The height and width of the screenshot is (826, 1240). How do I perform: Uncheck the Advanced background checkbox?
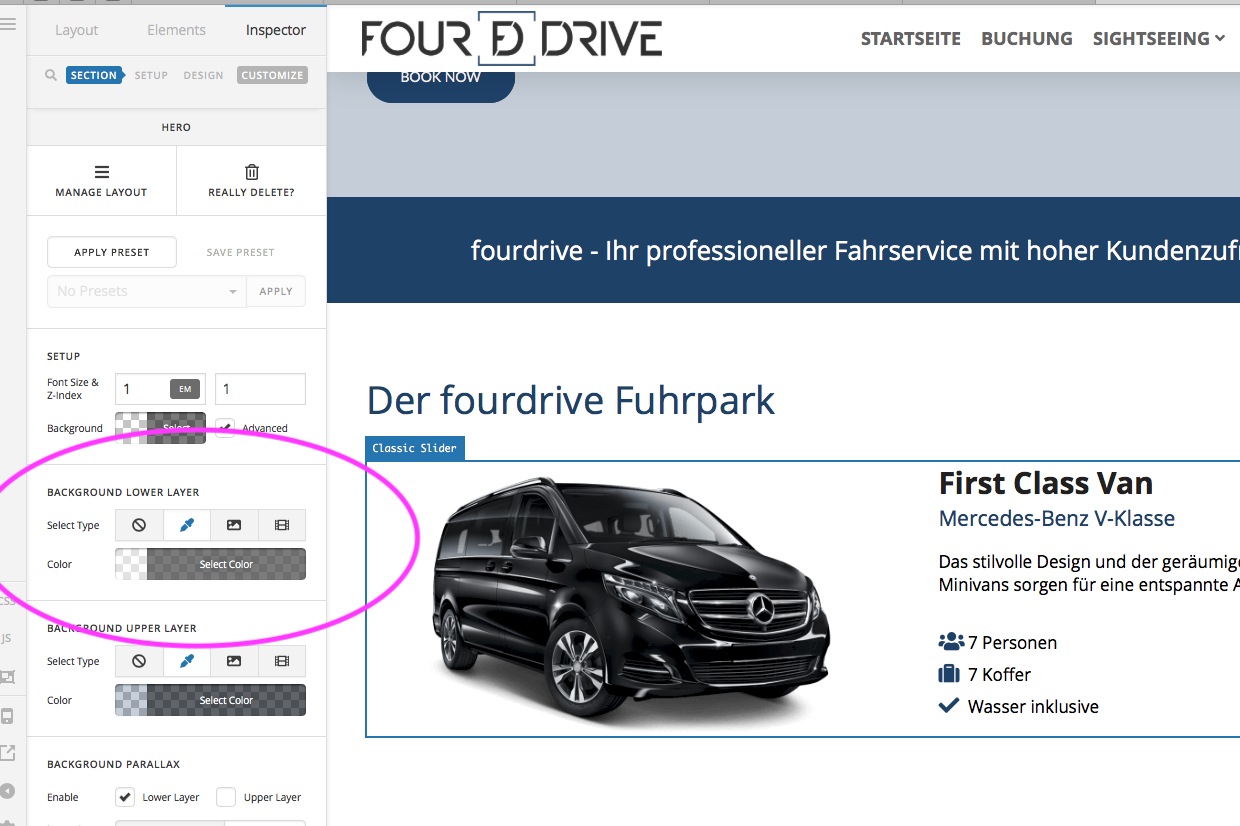click(225, 428)
